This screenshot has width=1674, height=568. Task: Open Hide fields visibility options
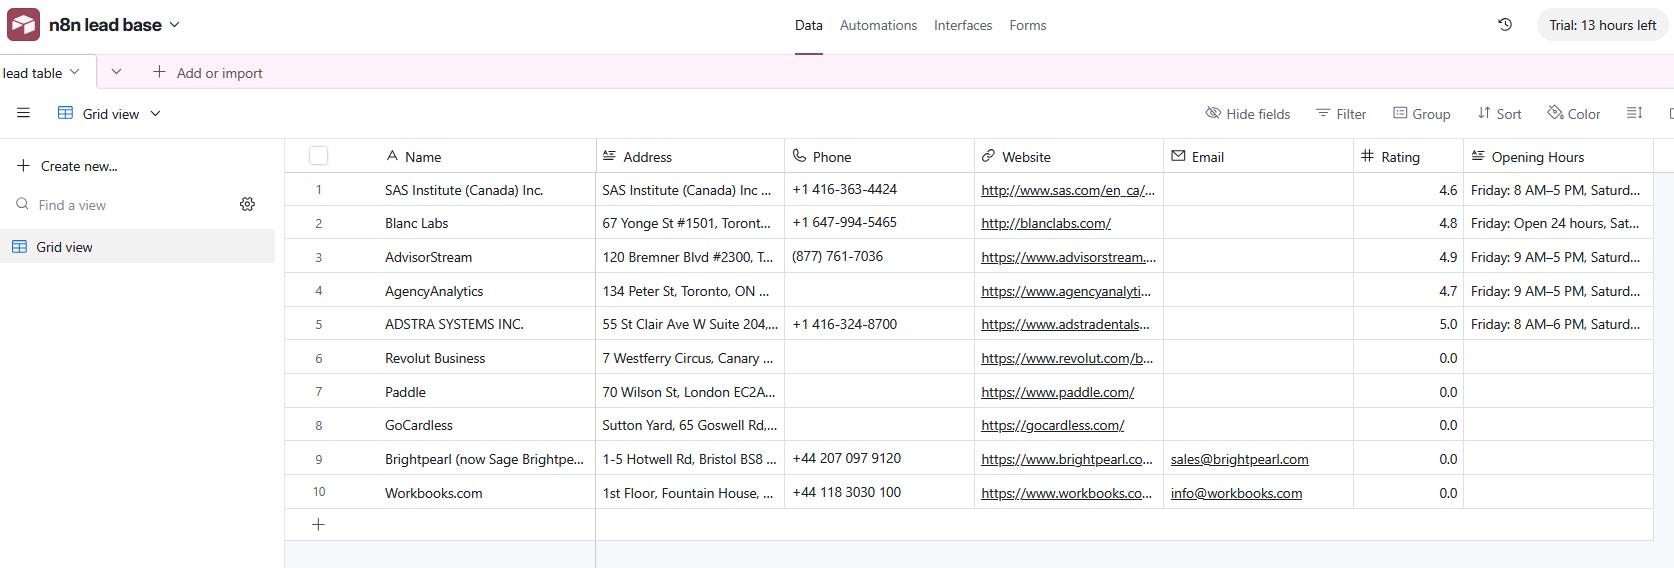click(1247, 114)
